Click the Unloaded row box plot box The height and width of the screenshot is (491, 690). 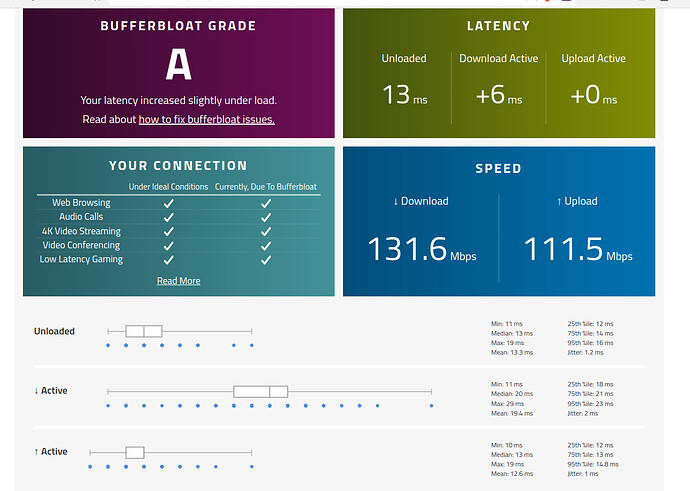[144, 331]
